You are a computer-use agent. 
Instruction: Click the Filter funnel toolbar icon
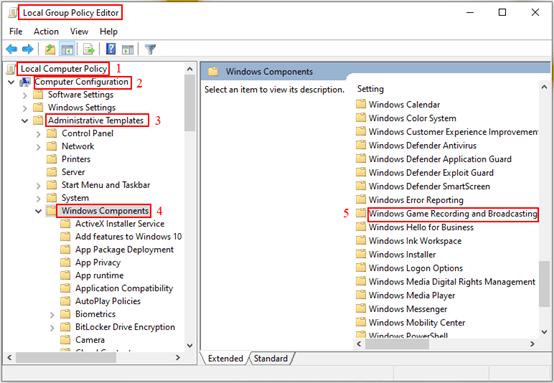tap(150, 49)
